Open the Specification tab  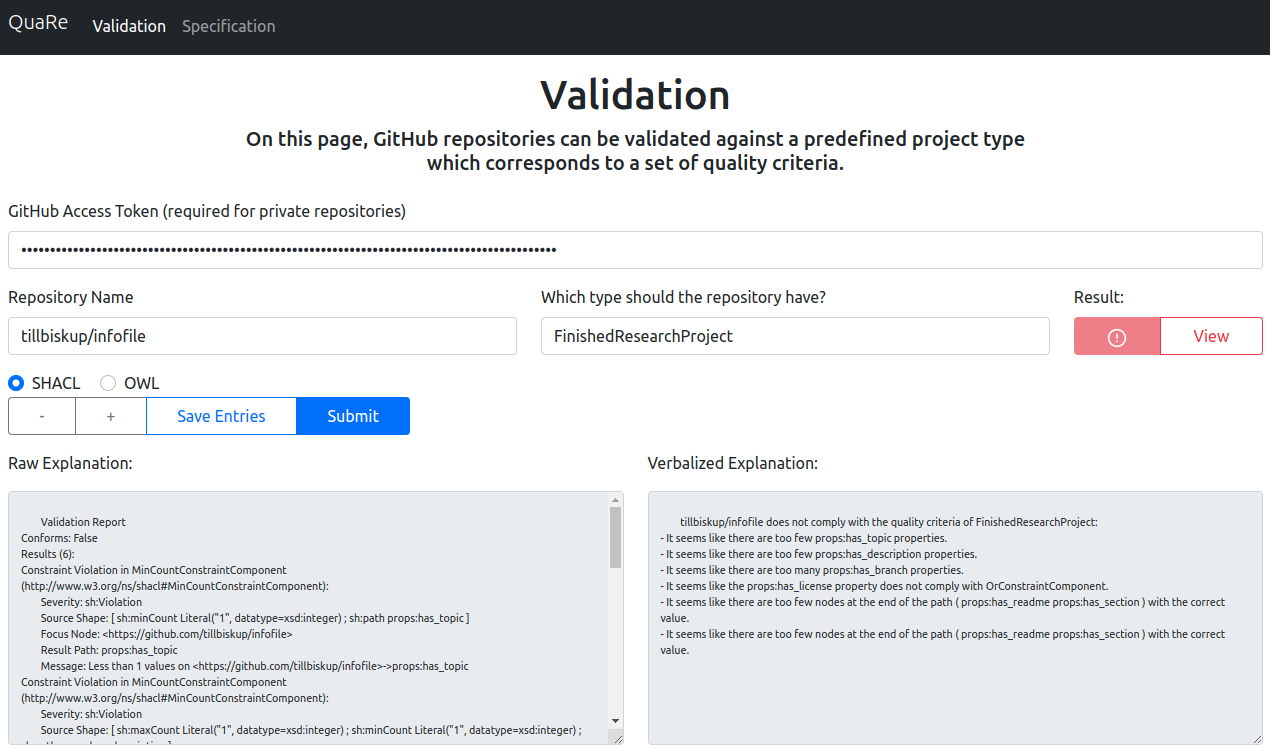pyautogui.click(x=228, y=26)
